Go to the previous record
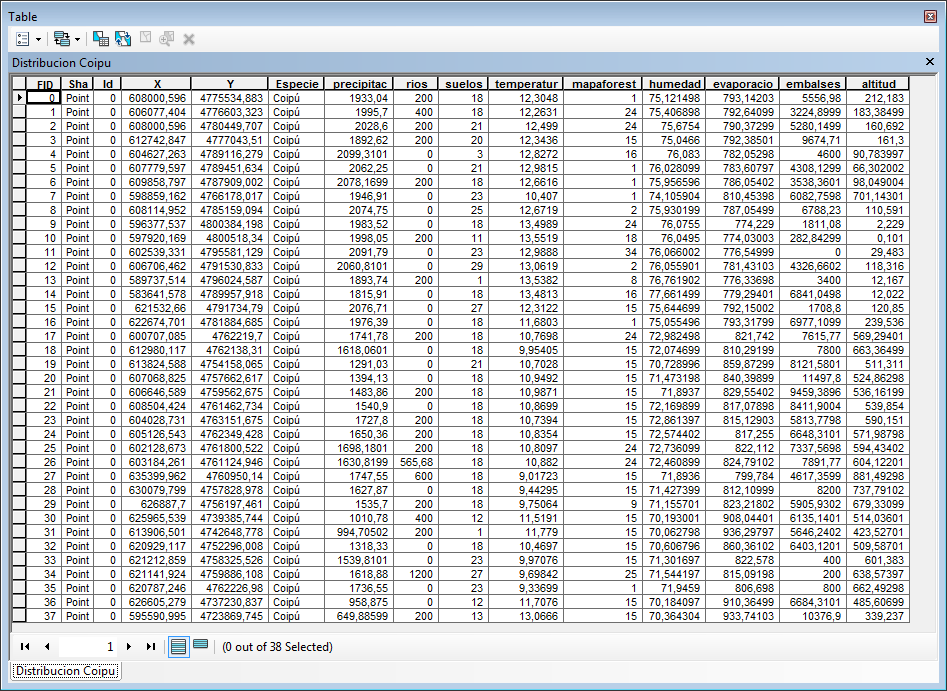The width and height of the screenshot is (947, 691). pyautogui.click(x=47, y=647)
